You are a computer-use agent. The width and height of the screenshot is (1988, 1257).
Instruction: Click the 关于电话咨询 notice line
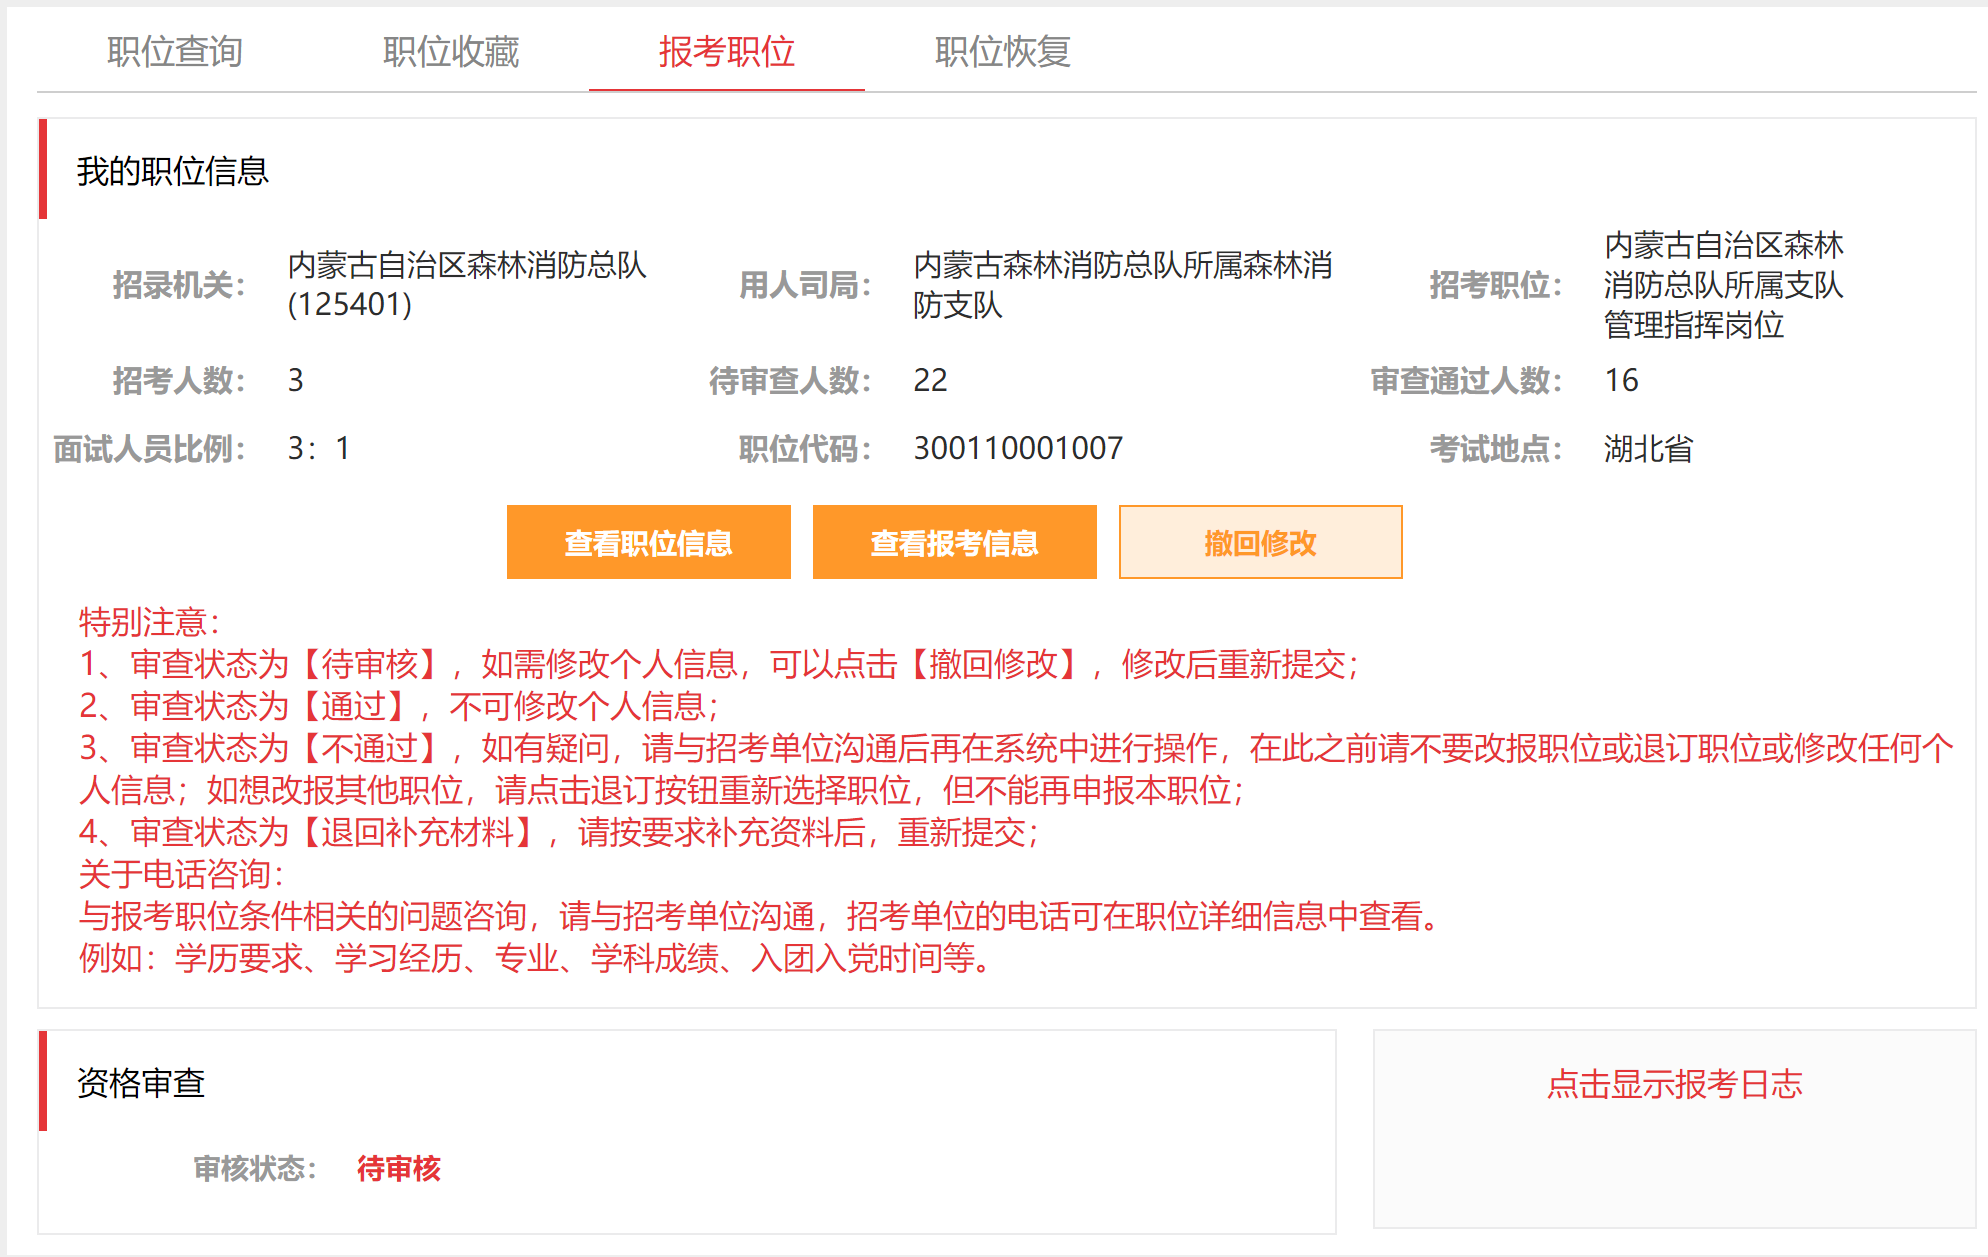coord(182,874)
